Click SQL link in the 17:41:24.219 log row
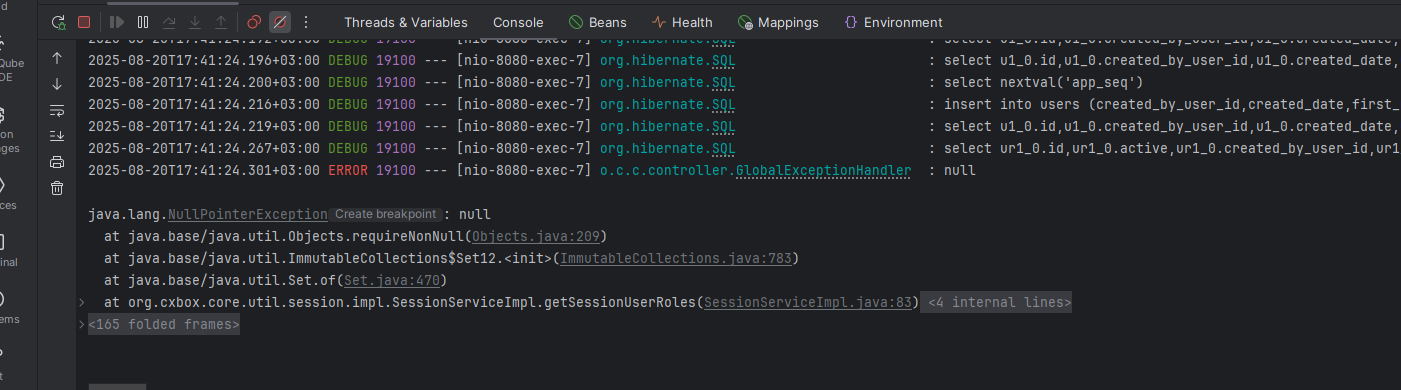This screenshot has width=1401, height=390. point(723,126)
